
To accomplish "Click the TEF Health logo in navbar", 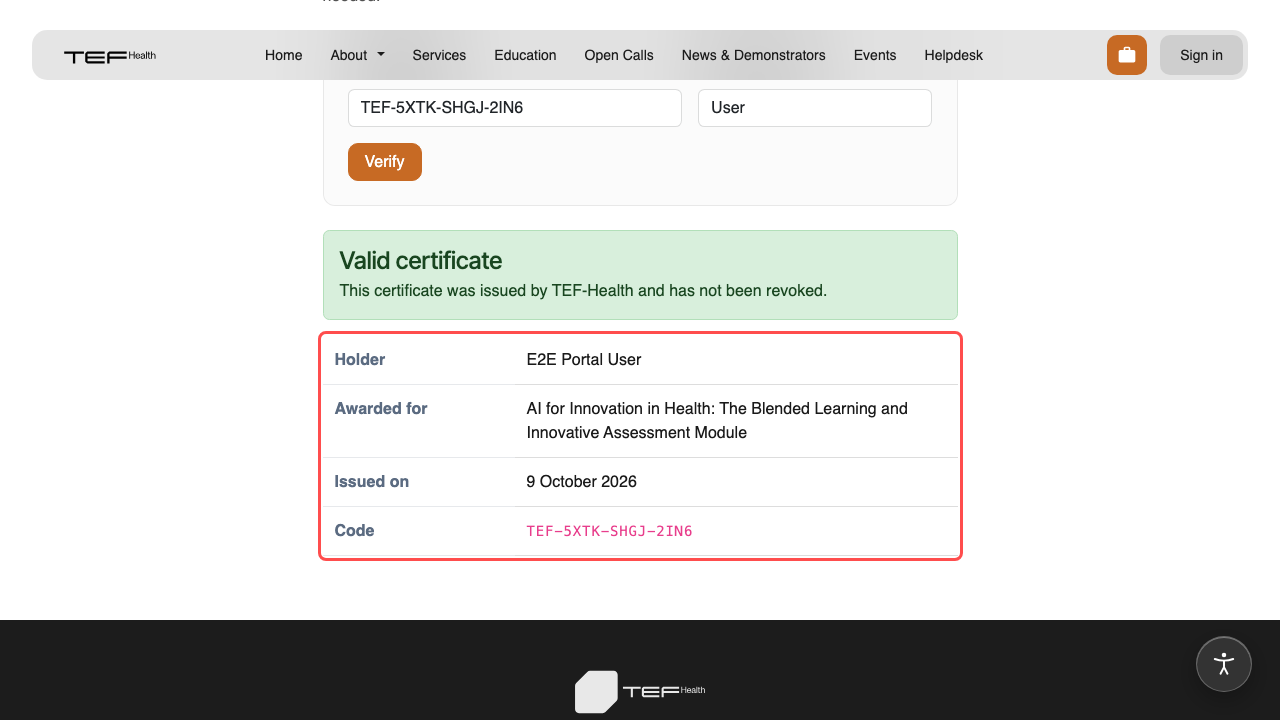I will point(110,56).
